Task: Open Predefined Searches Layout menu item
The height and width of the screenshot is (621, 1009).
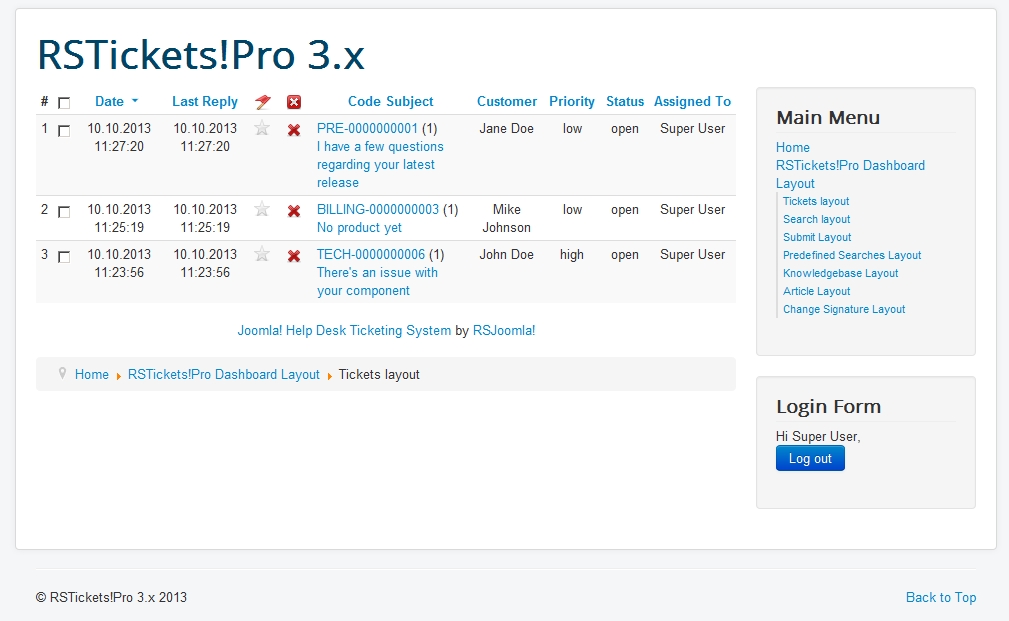Action: (852, 255)
